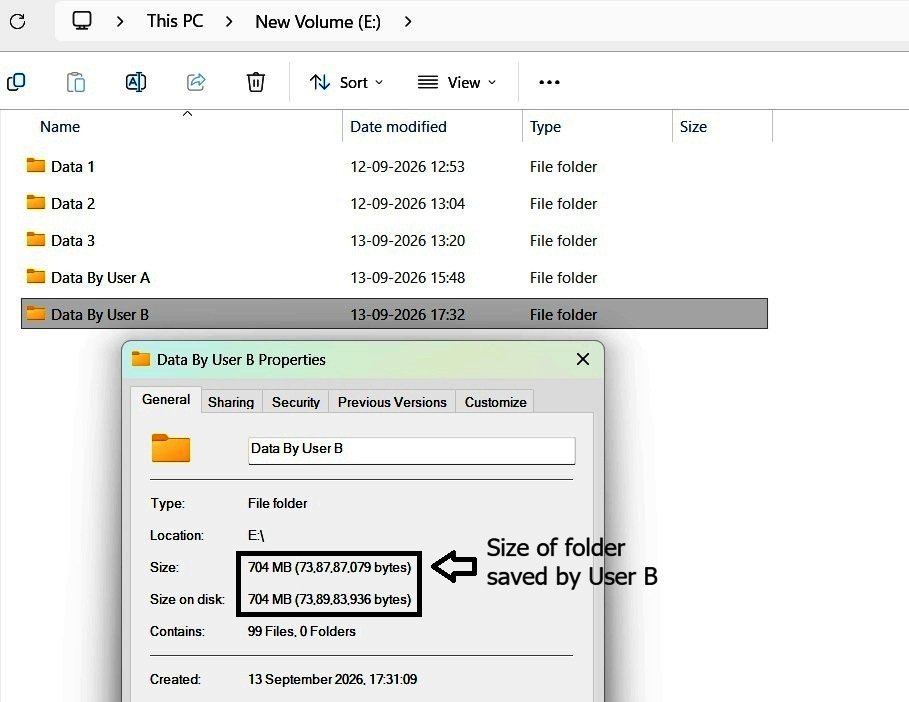Select the Data 2 folder name

[72, 203]
